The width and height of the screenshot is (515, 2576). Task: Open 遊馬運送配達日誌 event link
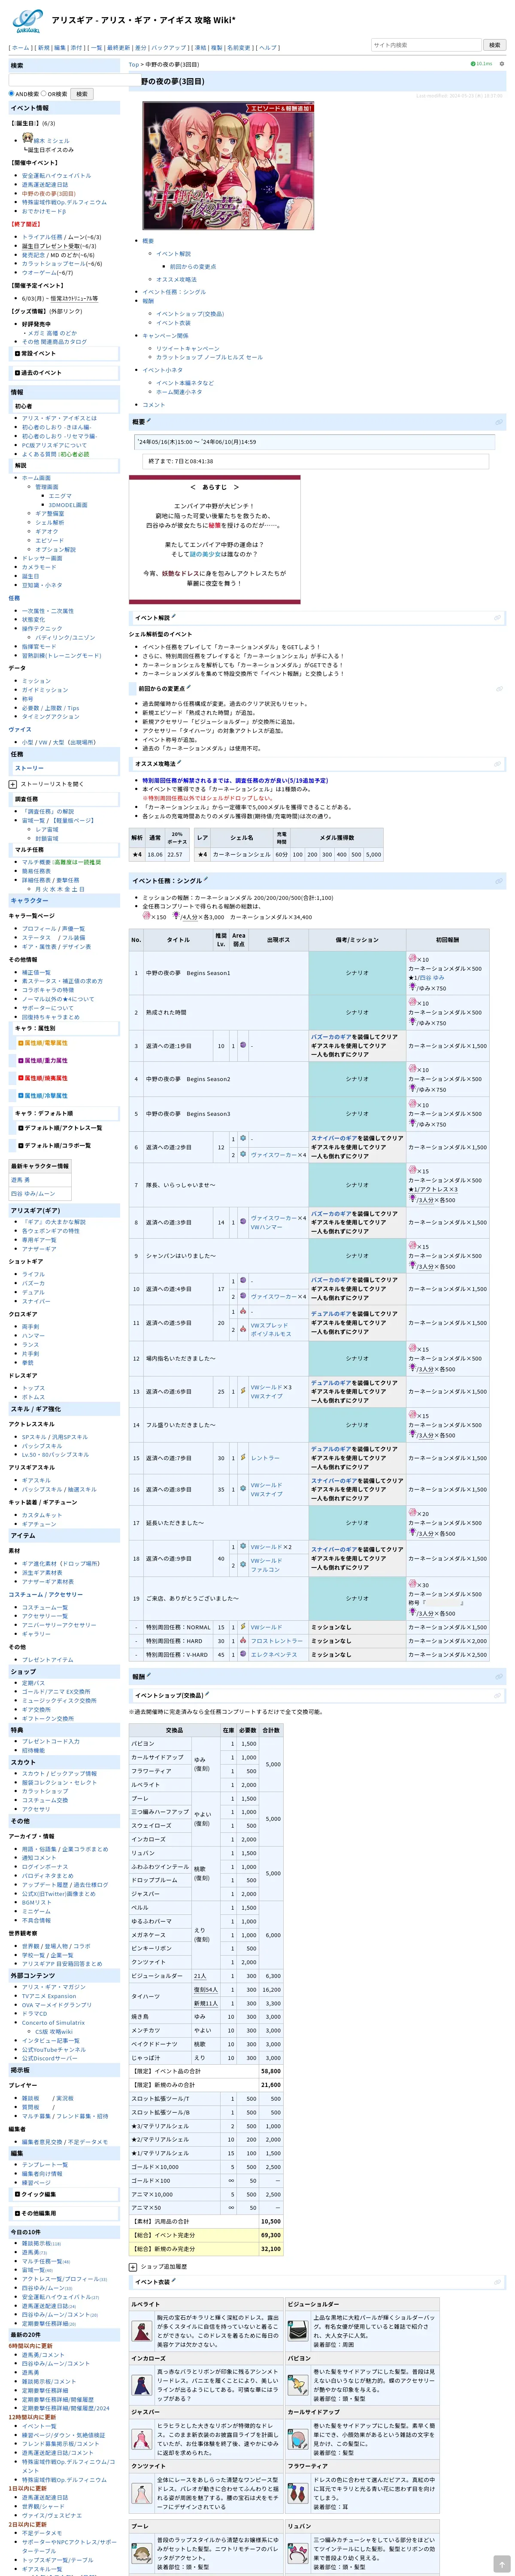45,185
